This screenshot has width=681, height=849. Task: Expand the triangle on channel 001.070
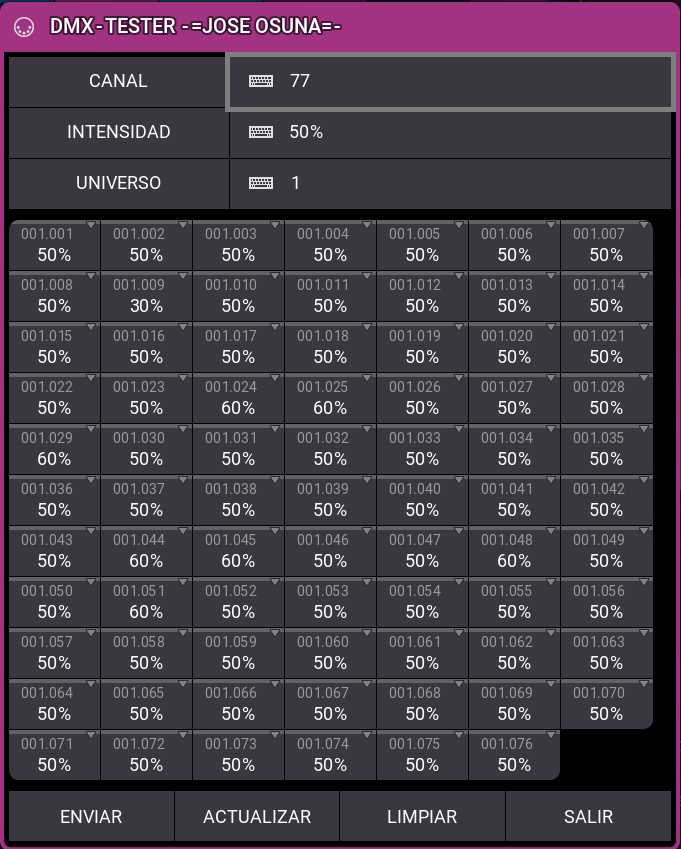pyautogui.click(x=643, y=685)
